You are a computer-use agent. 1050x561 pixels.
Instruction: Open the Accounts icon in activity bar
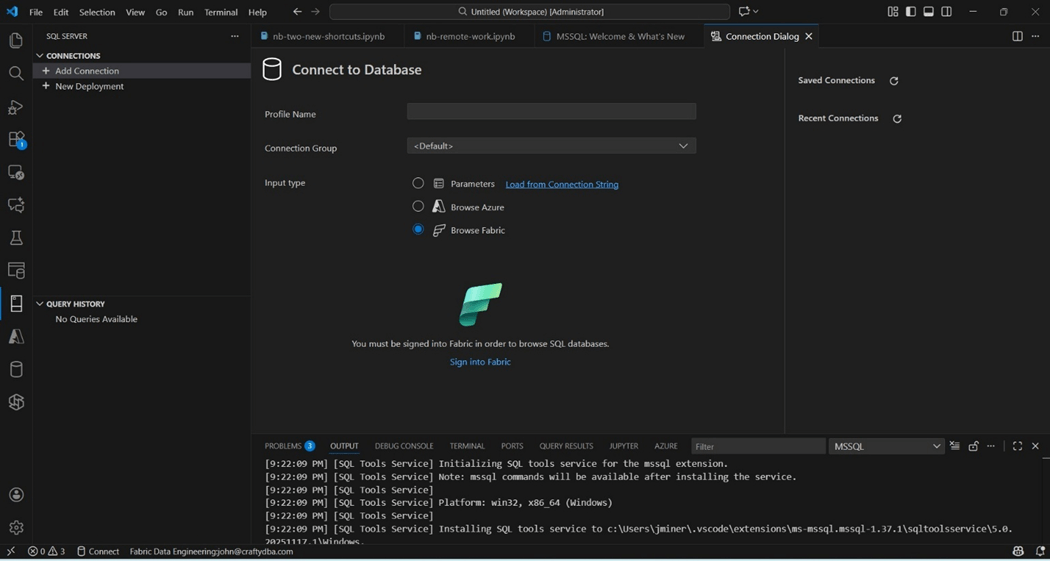click(x=16, y=495)
